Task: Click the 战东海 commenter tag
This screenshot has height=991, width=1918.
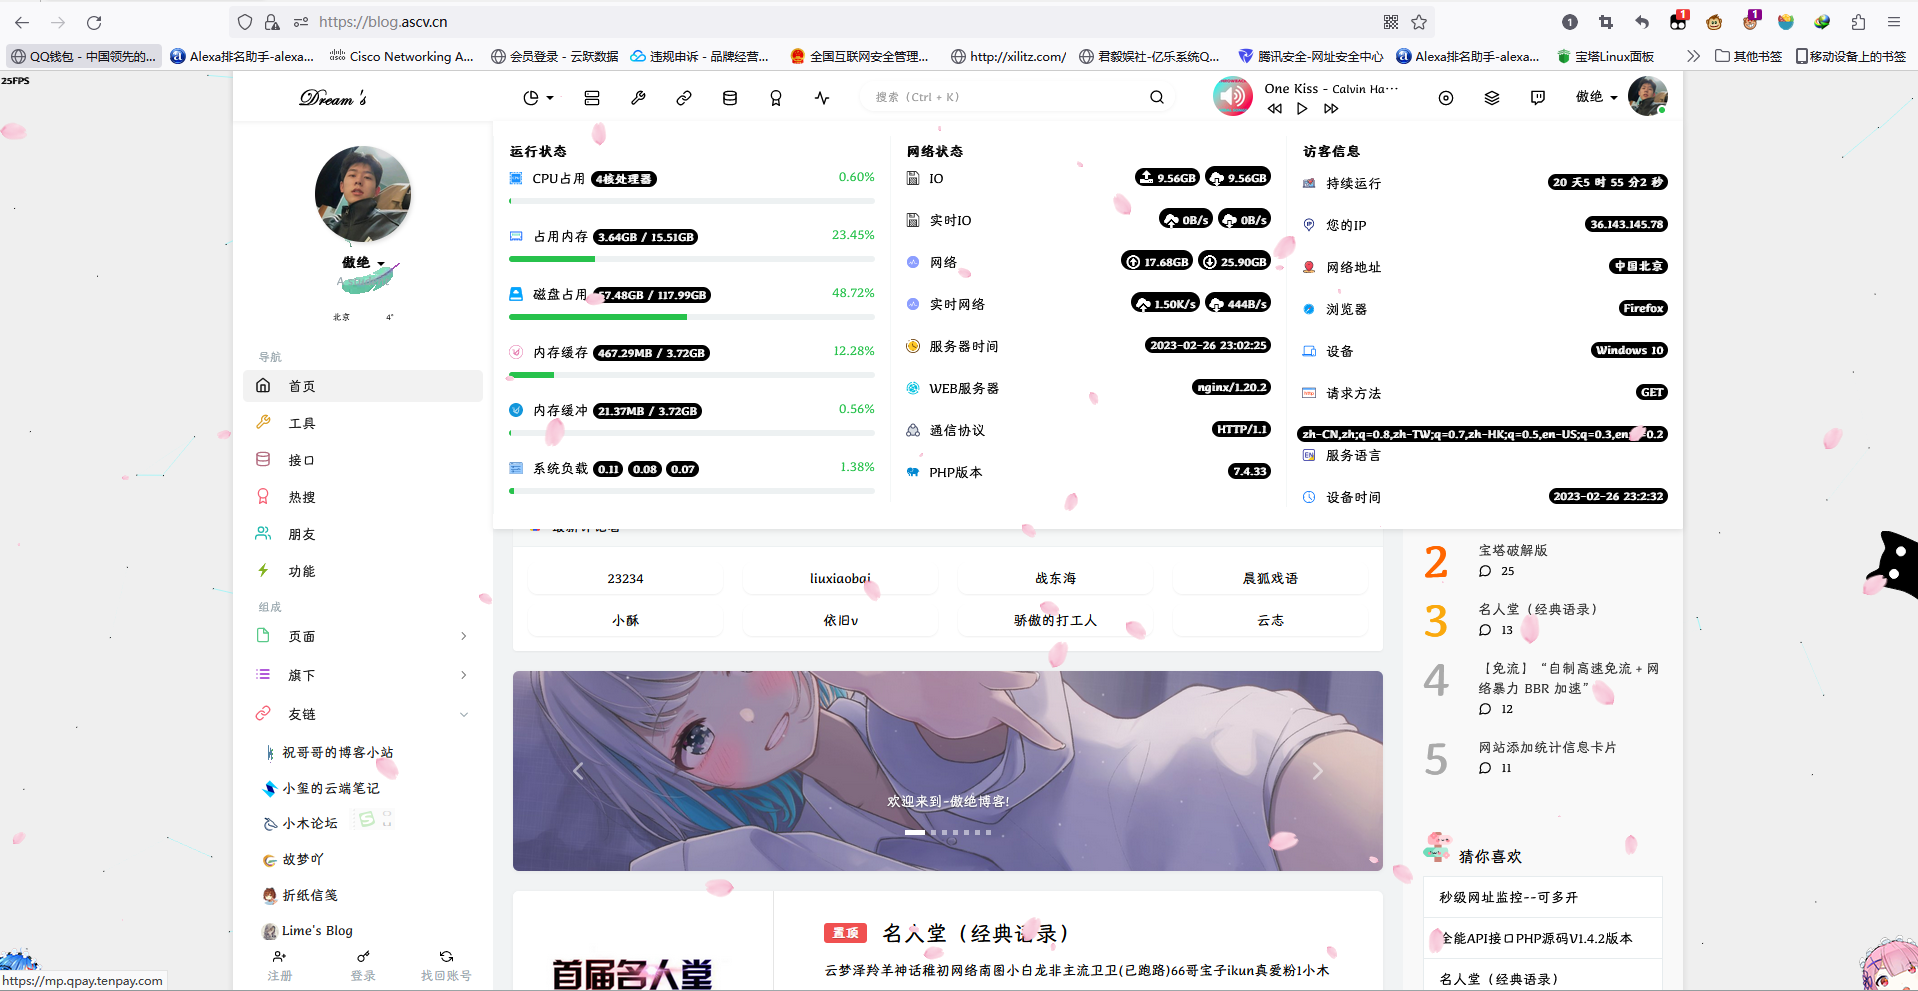Action: 1055,579
